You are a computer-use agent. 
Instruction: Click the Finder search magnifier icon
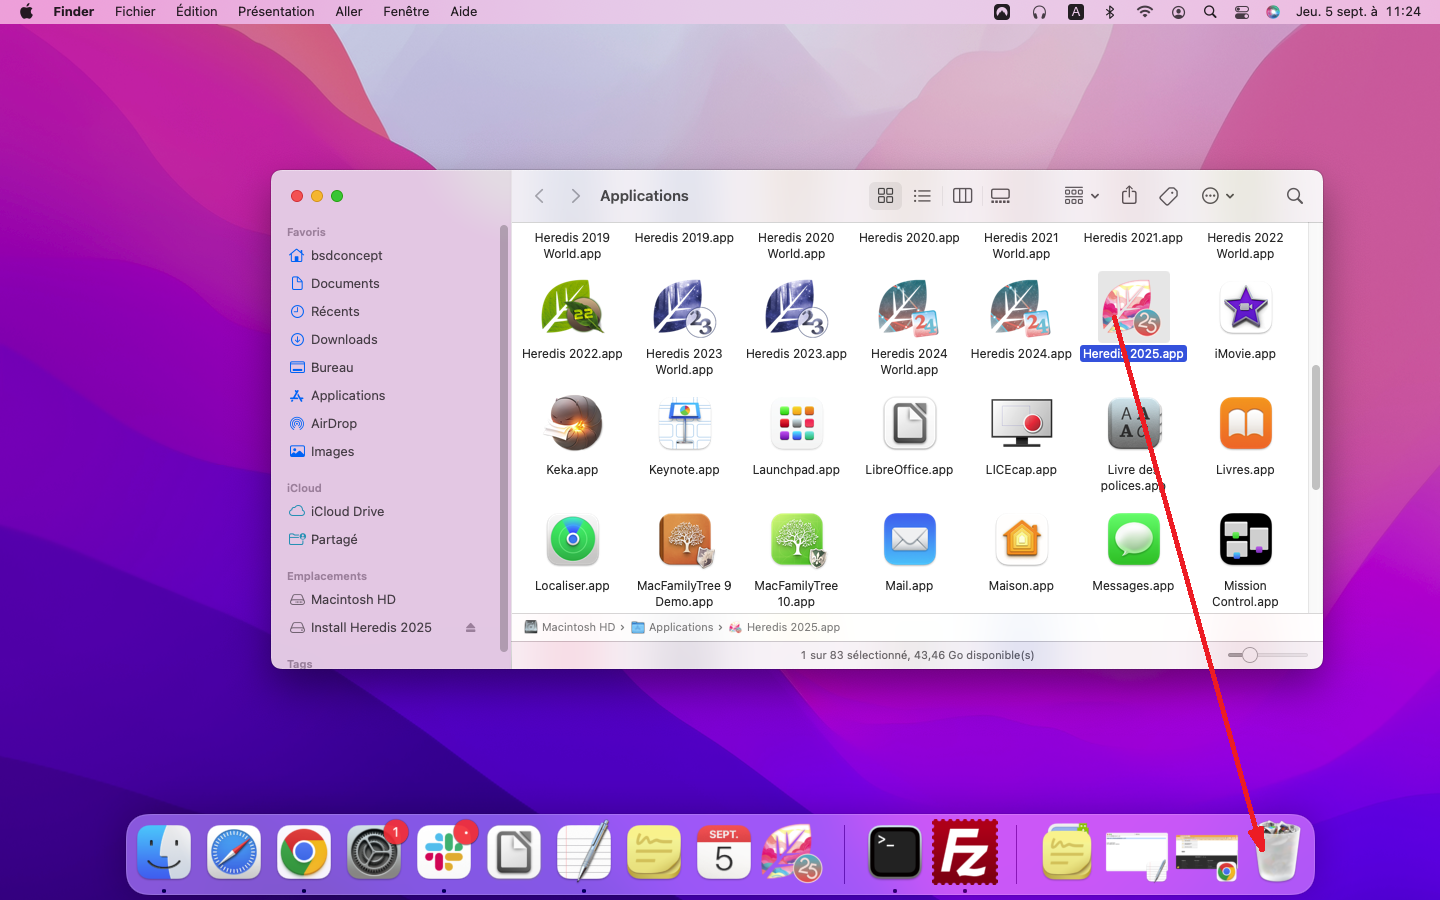tap(1294, 196)
